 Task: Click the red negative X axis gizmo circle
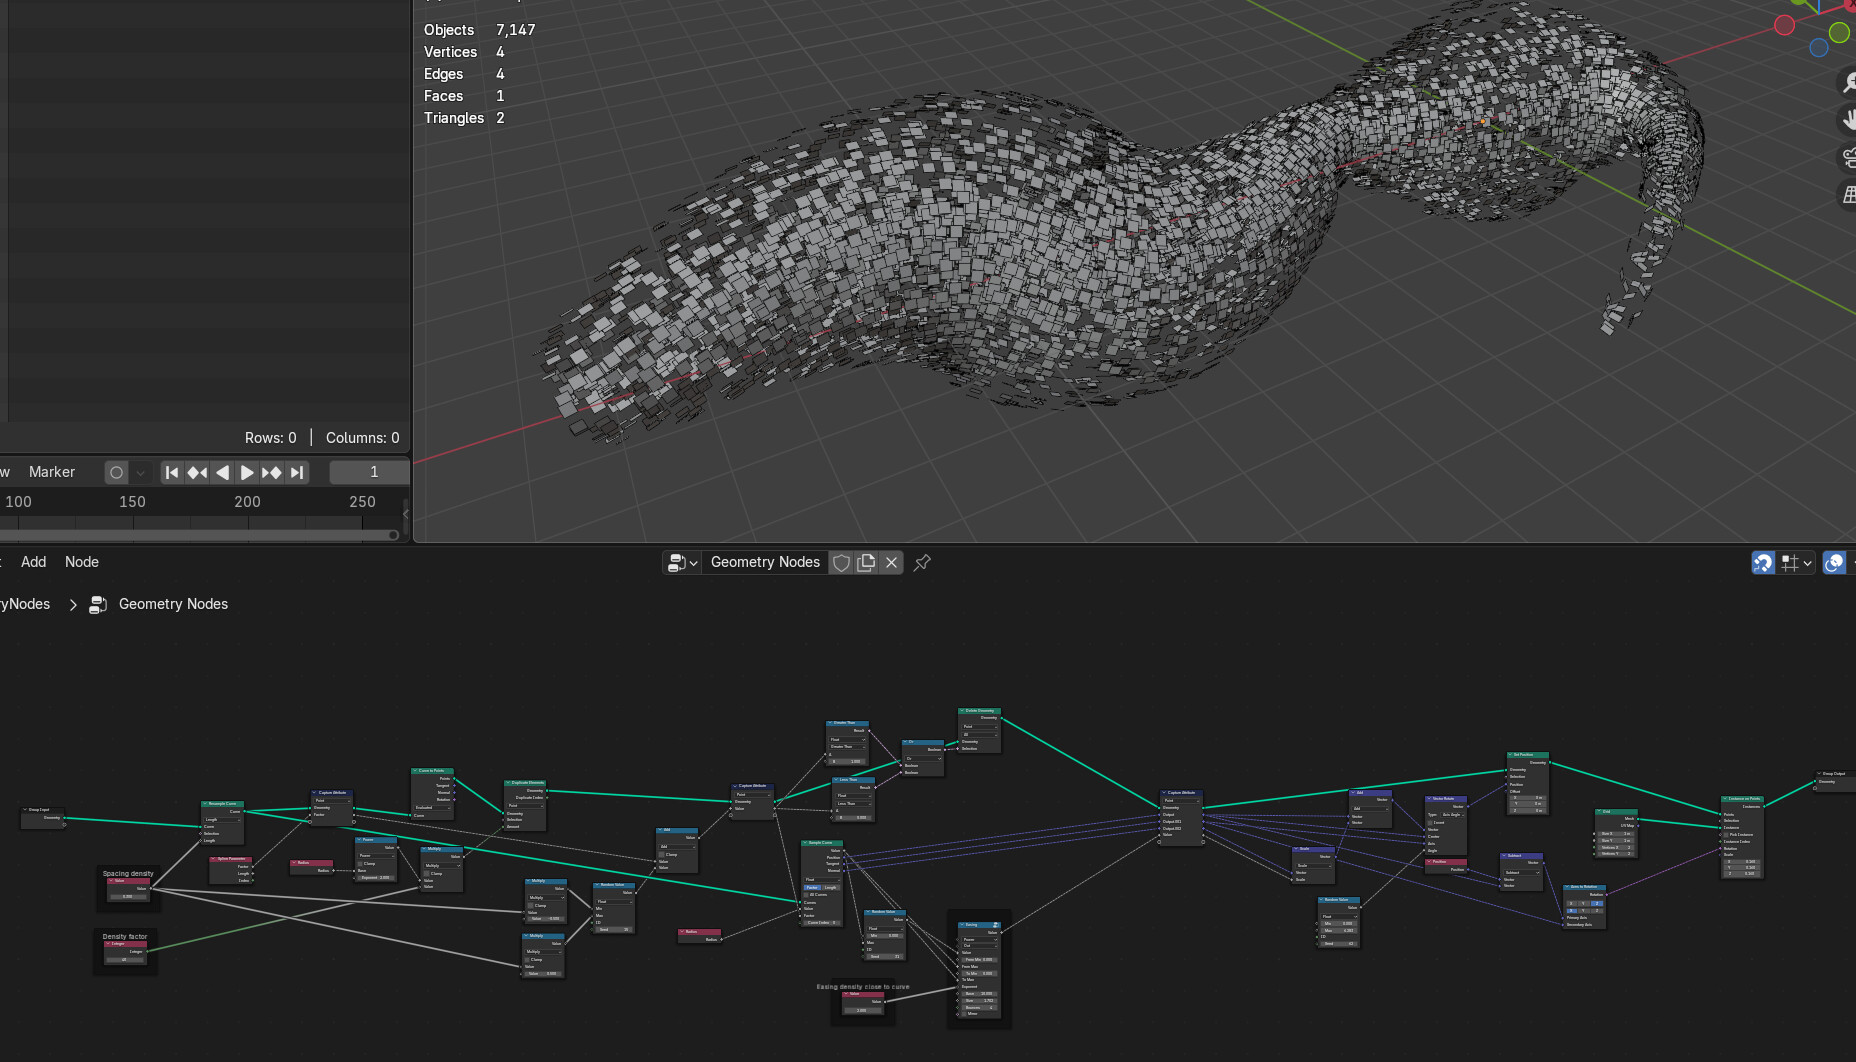[x=1785, y=25]
